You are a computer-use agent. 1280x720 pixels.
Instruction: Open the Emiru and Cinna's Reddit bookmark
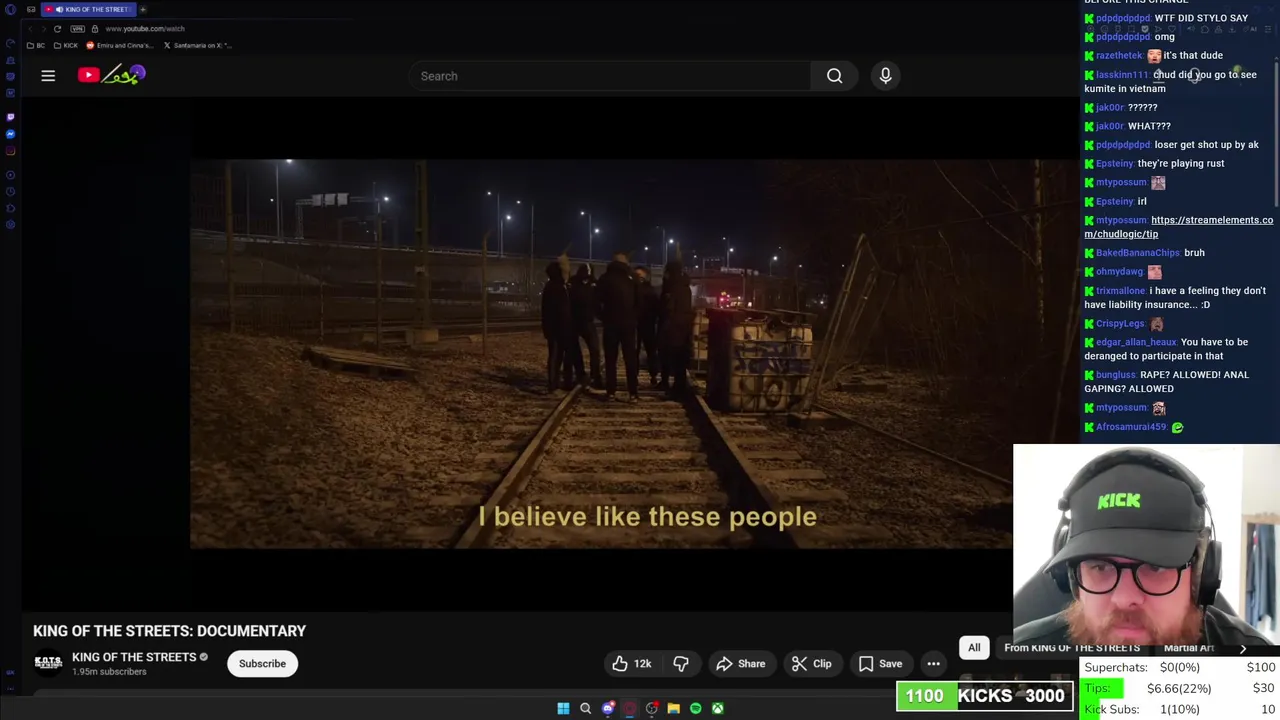[x=120, y=46]
